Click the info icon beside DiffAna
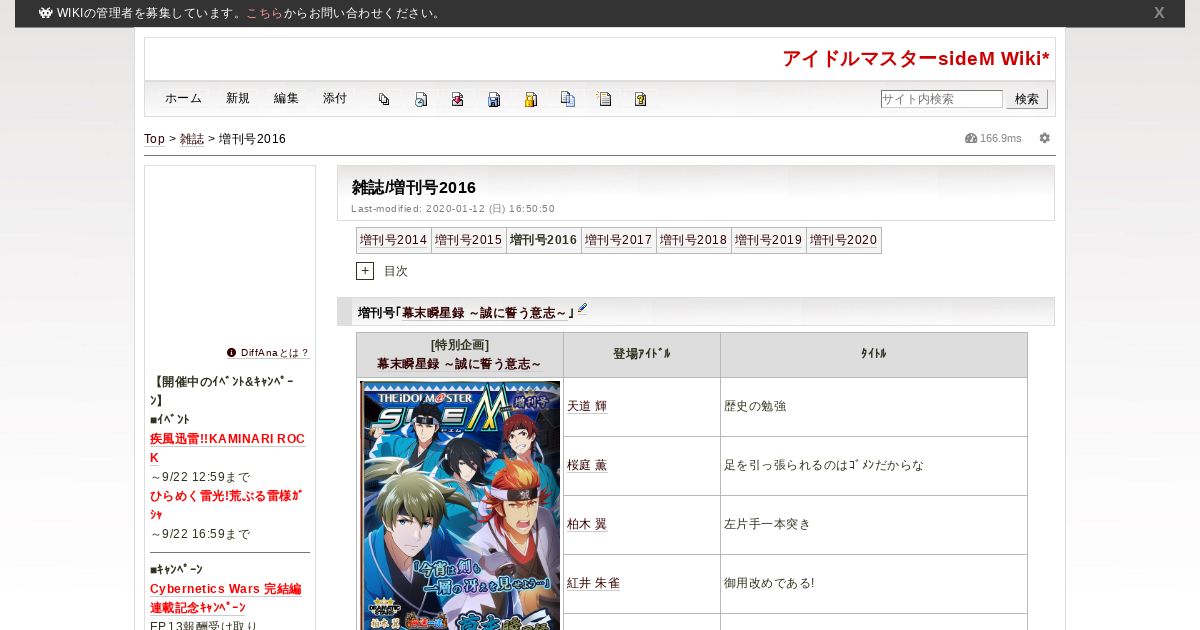Viewport: 1200px width, 630px height. coord(232,352)
